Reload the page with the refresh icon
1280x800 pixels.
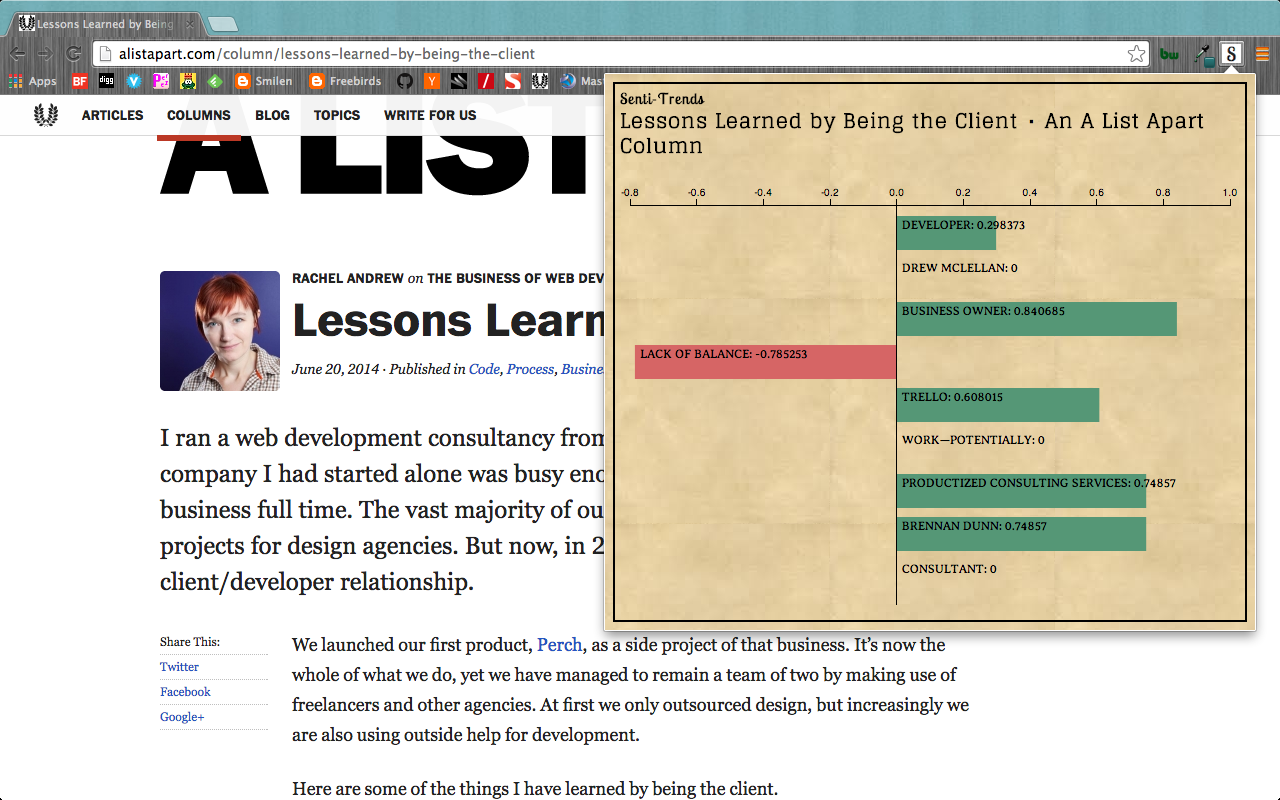click(73, 54)
